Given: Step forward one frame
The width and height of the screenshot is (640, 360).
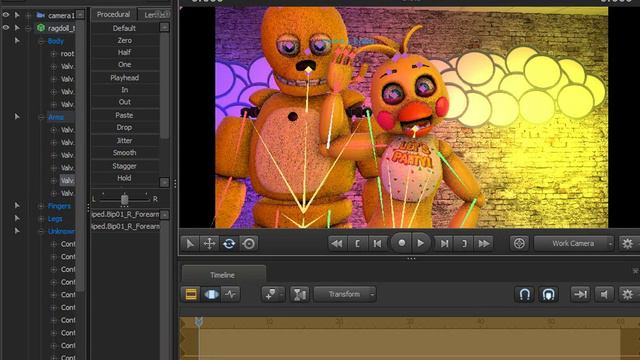Looking at the screenshot, I should pyautogui.click(x=444, y=244).
